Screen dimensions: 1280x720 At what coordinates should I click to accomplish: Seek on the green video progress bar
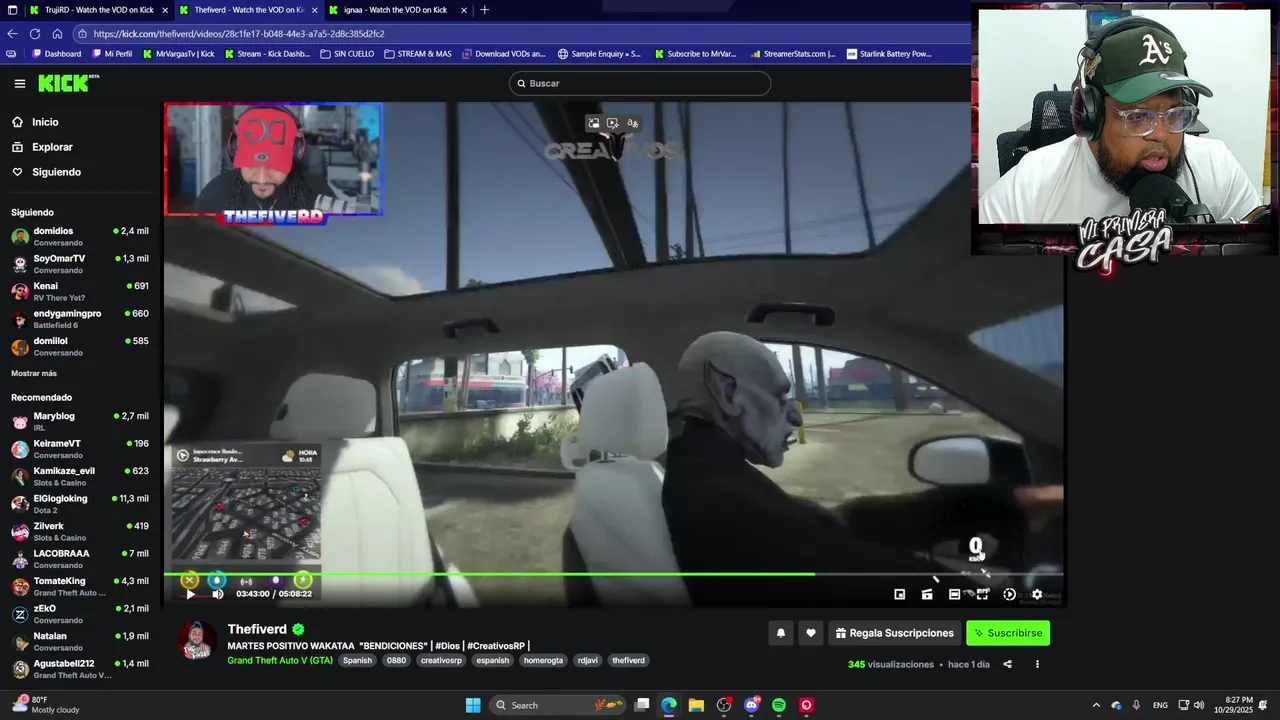pyautogui.click(x=613, y=574)
